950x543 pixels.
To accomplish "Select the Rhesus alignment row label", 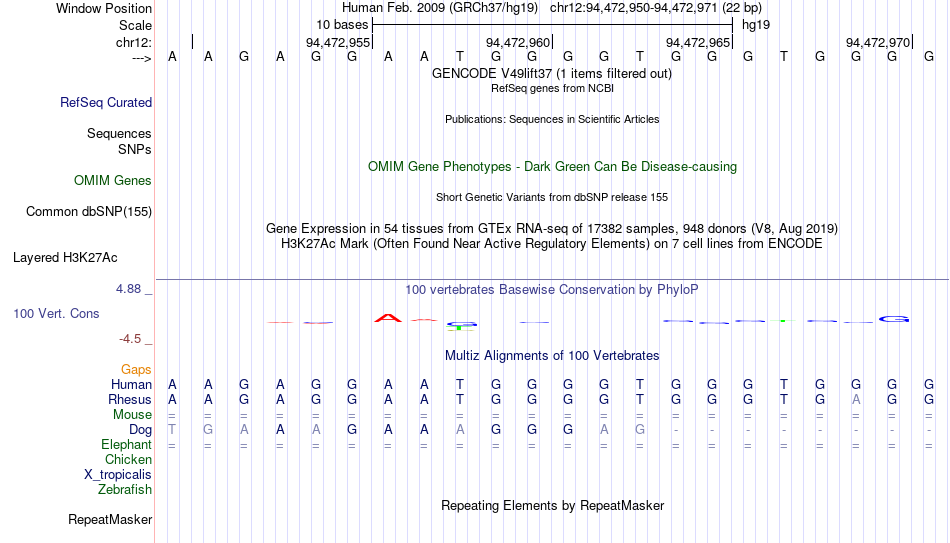I will click(x=130, y=400).
